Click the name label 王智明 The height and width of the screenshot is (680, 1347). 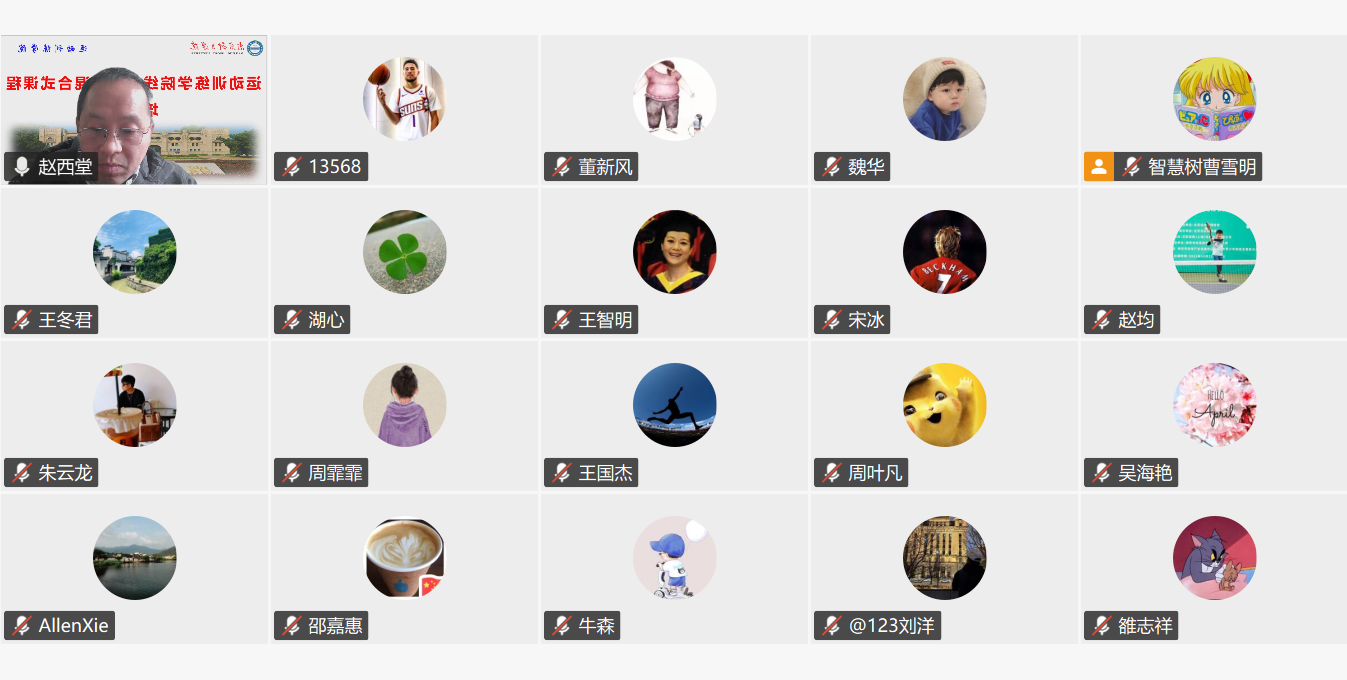coord(605,320)
